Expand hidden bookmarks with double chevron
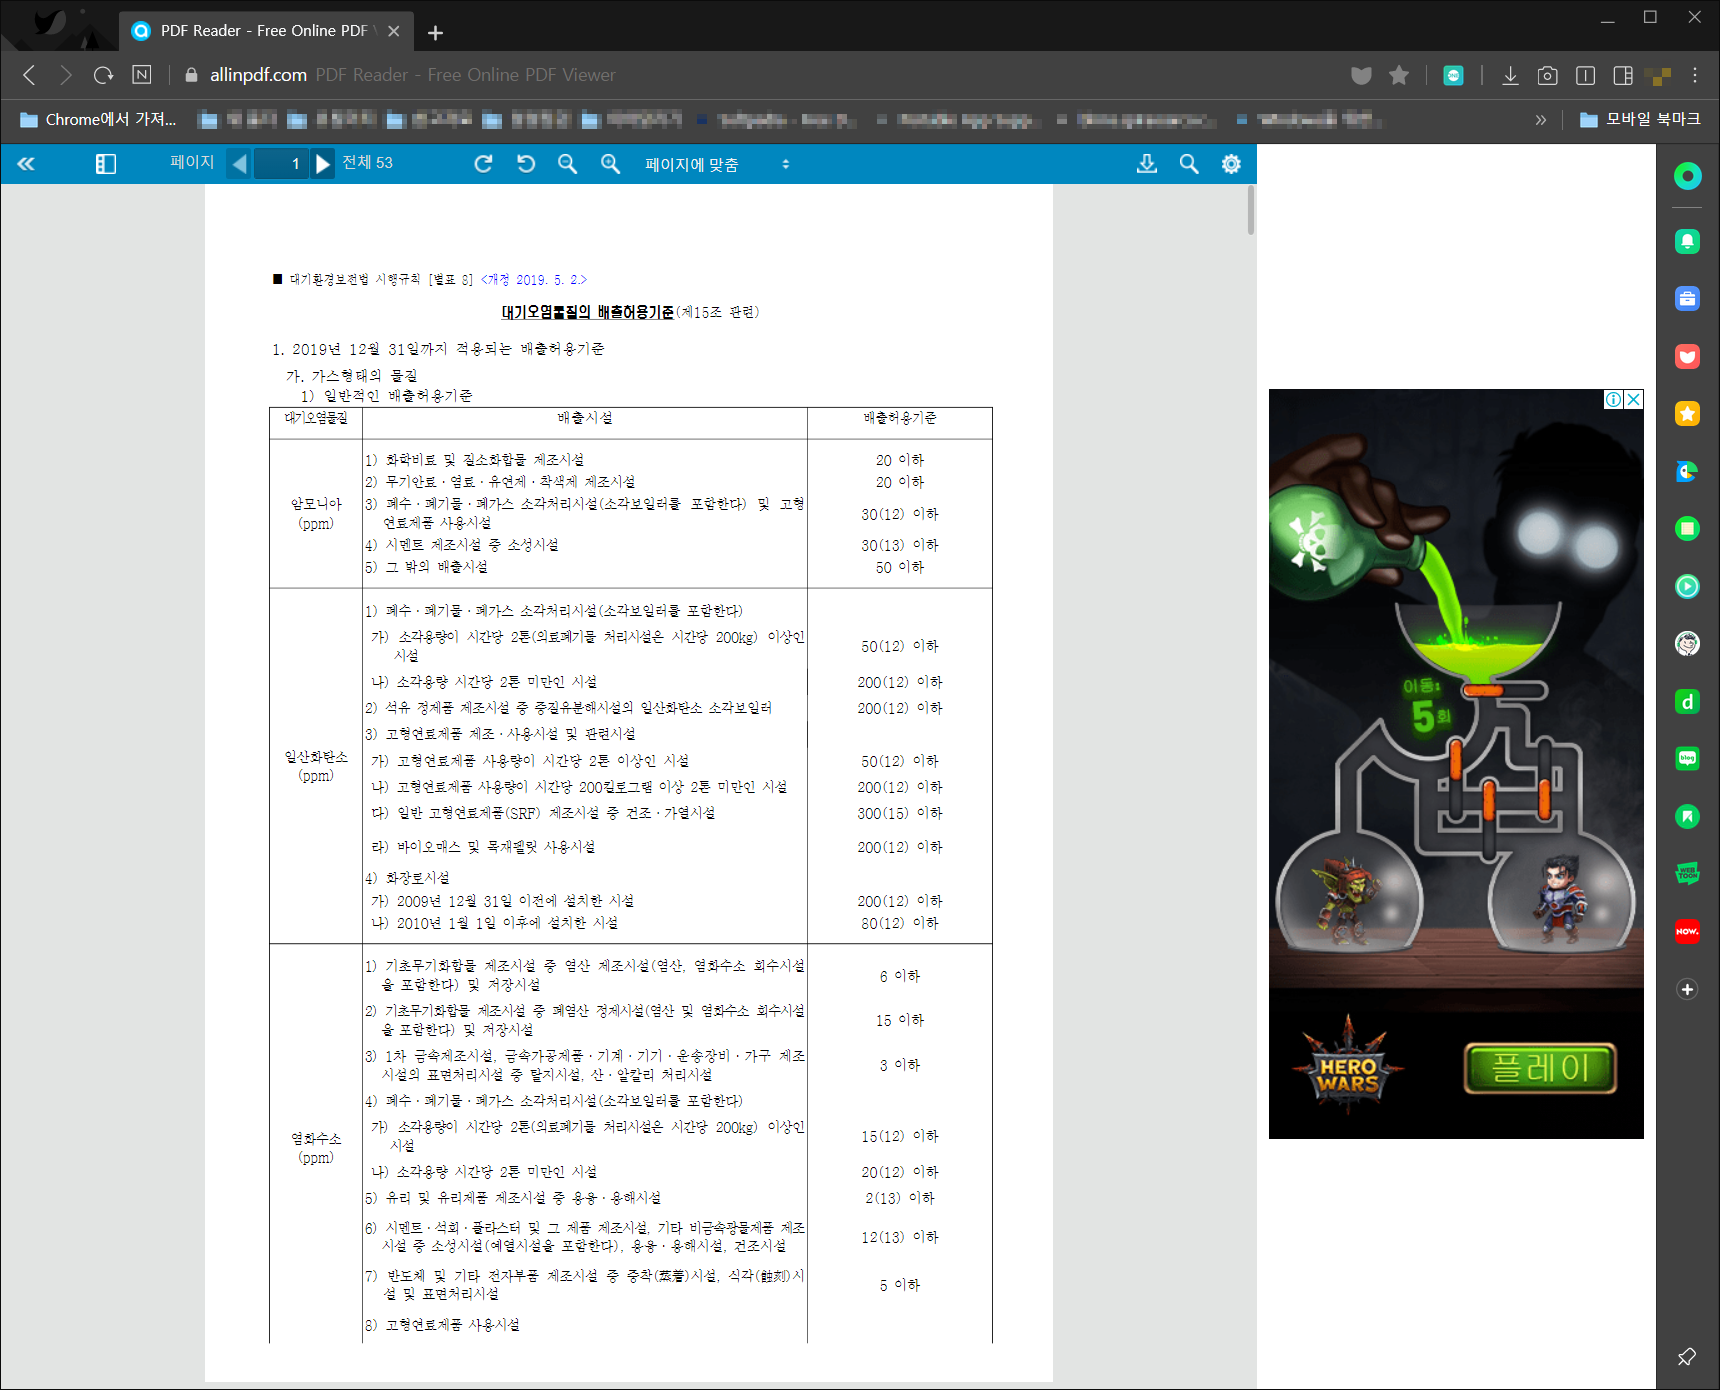 pos(1541,120)
